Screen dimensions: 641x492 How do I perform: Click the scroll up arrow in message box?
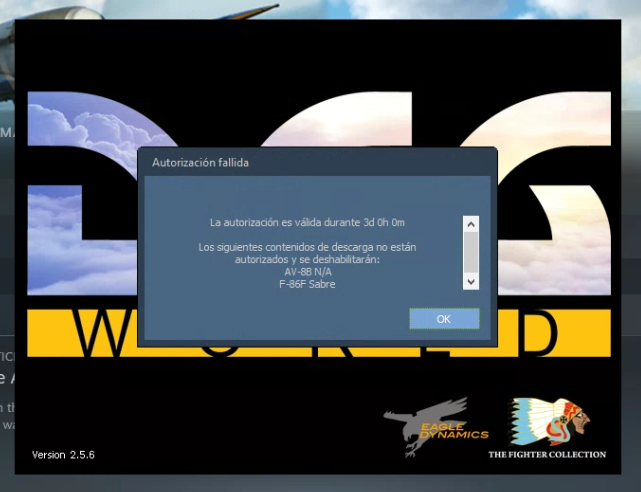[x=471, y=224]
